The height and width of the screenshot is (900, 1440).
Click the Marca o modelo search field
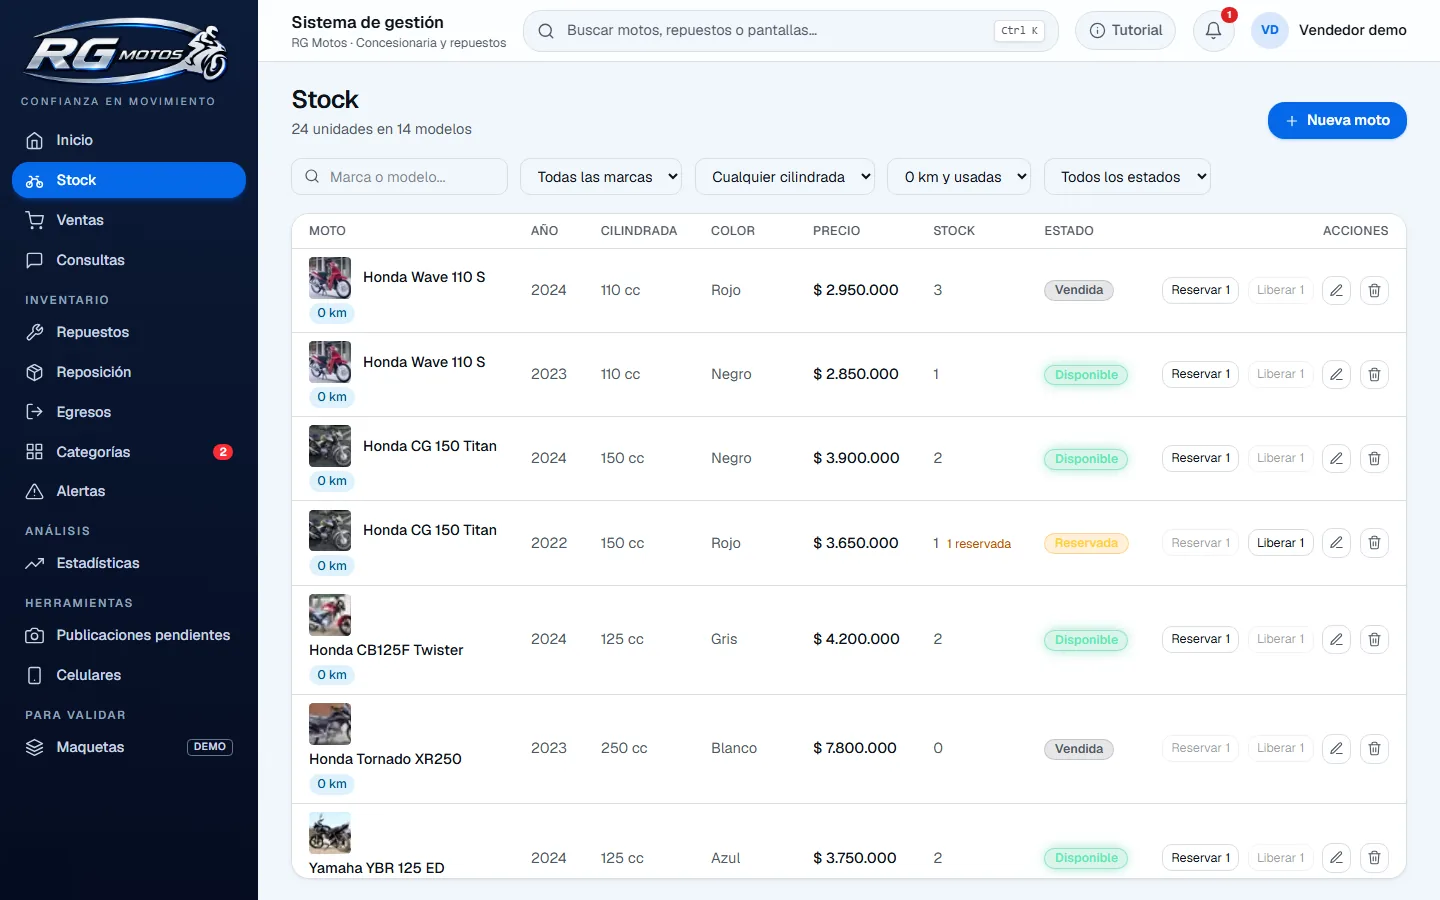click(x=400, y=177)
